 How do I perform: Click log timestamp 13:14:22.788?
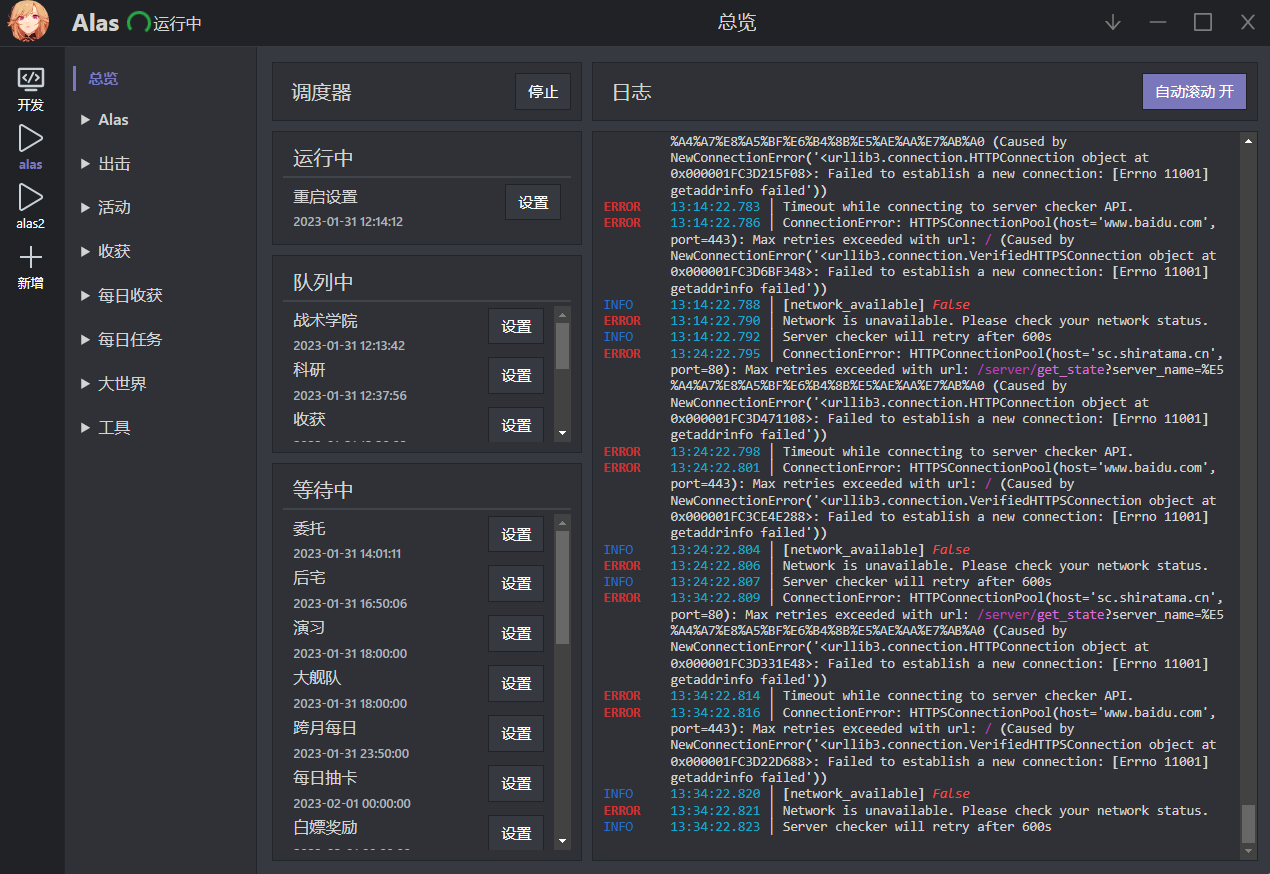pyautogui.click(x=715, y=305)
